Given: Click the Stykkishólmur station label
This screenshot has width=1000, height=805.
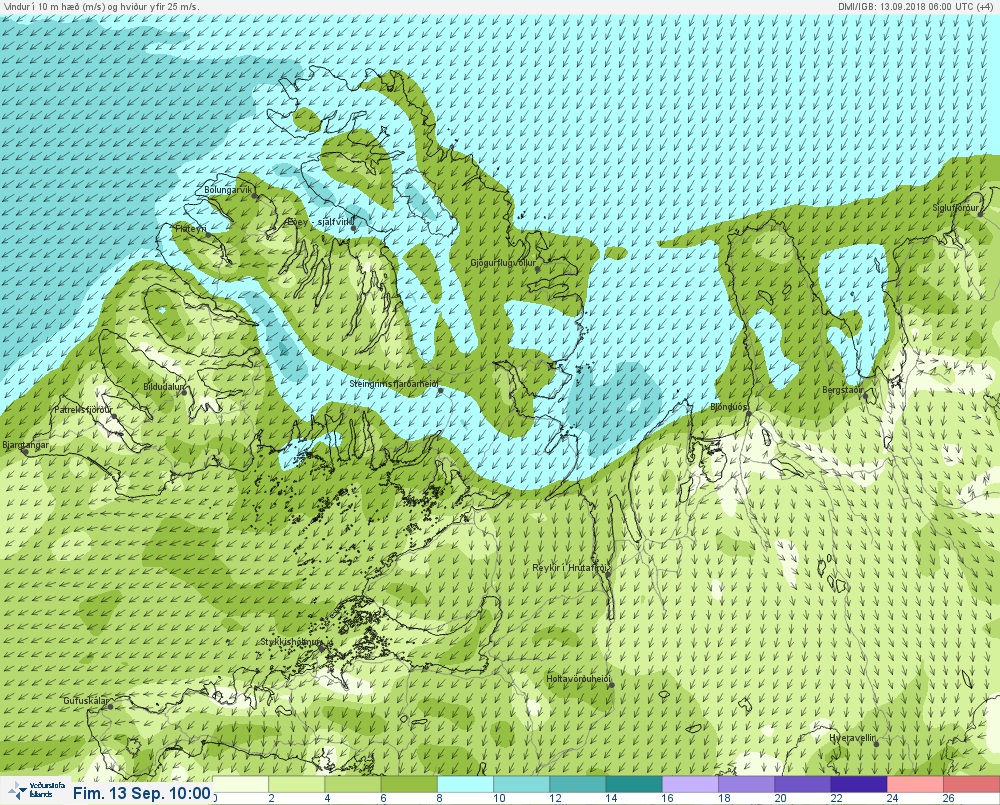Looking at the screenshot, I should click(291, 642).
